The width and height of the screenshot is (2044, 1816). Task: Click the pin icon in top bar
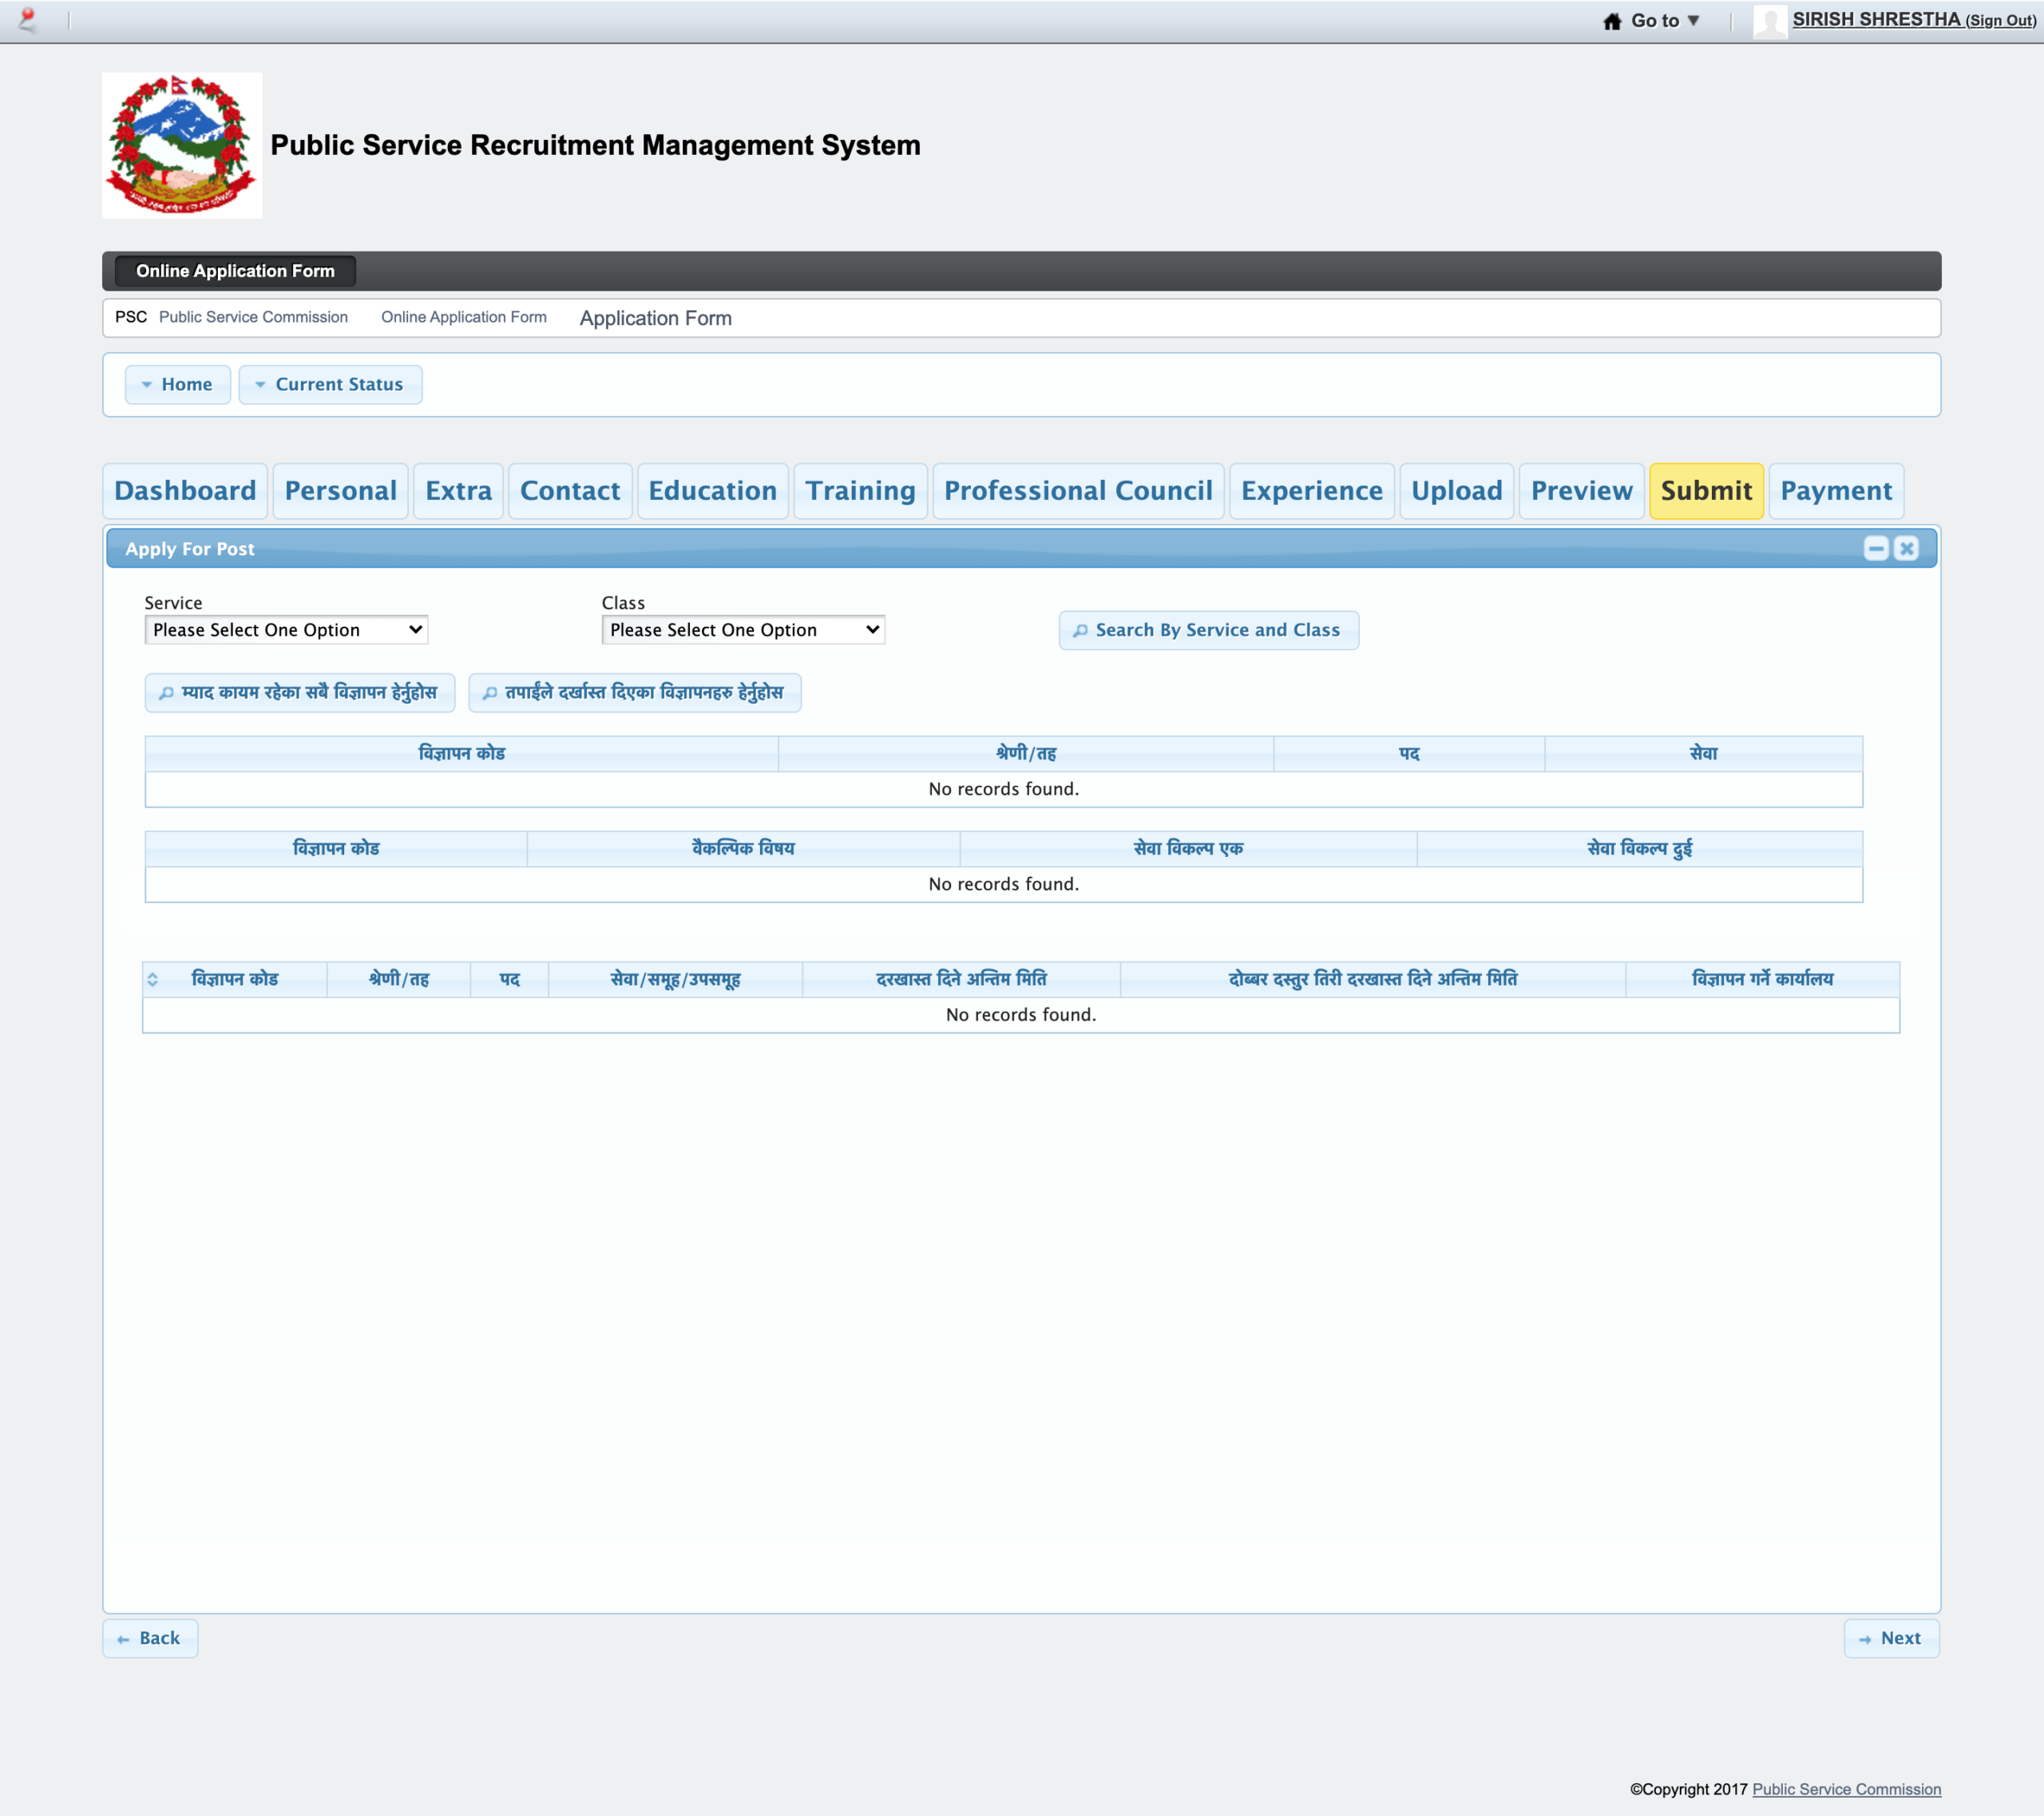(x=28, y=19)
